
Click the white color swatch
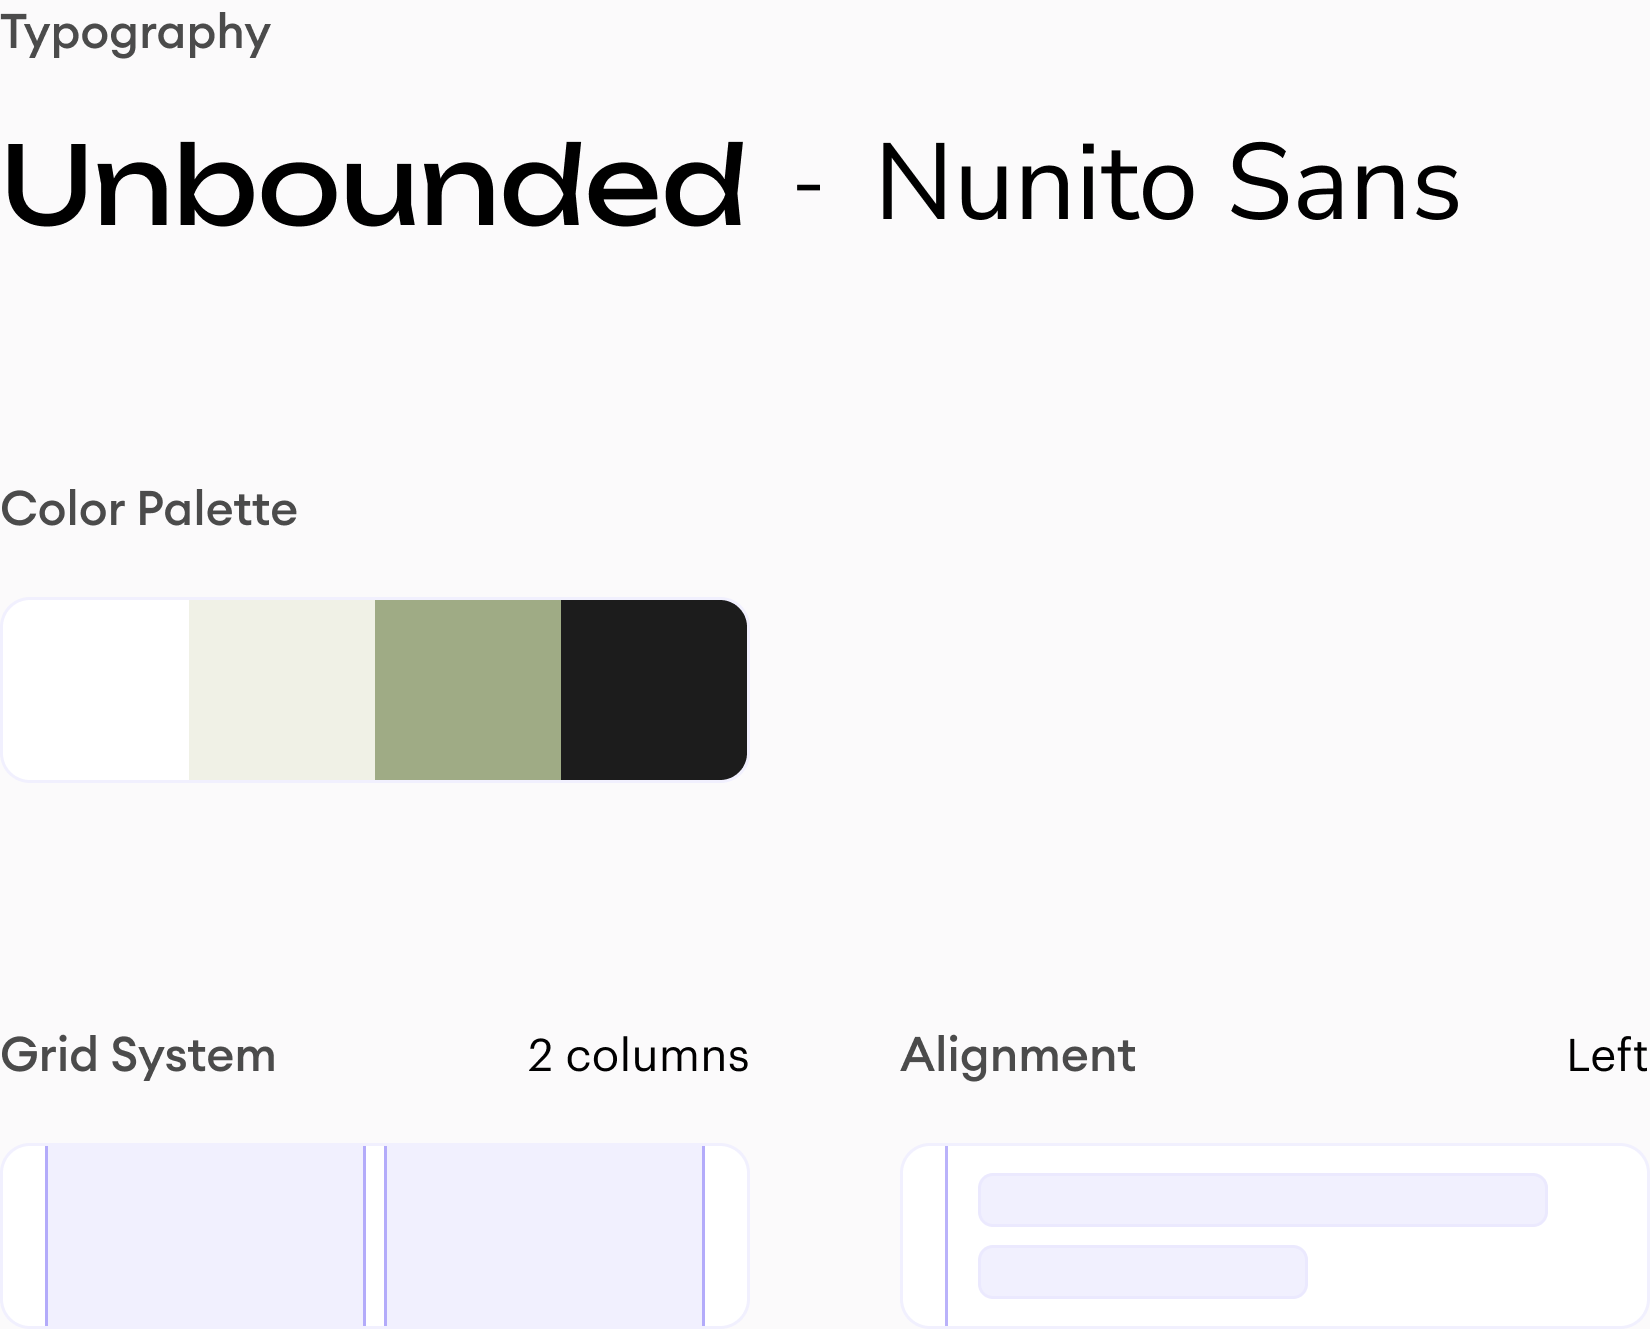(x=96, y=690)
